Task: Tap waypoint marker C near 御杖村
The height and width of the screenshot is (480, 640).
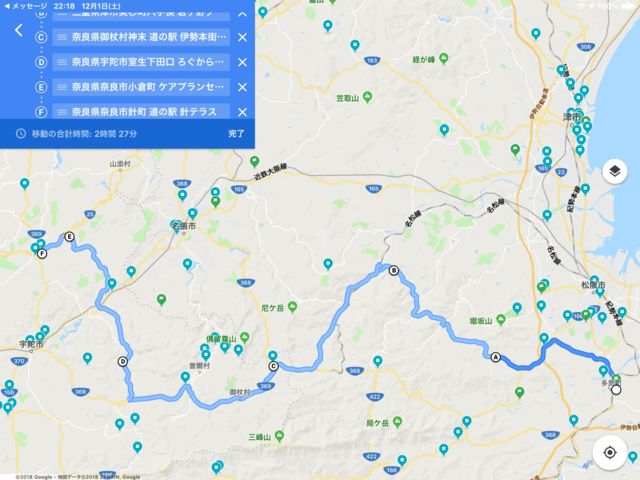Action: pyautogui.click(x=272, y=366)
